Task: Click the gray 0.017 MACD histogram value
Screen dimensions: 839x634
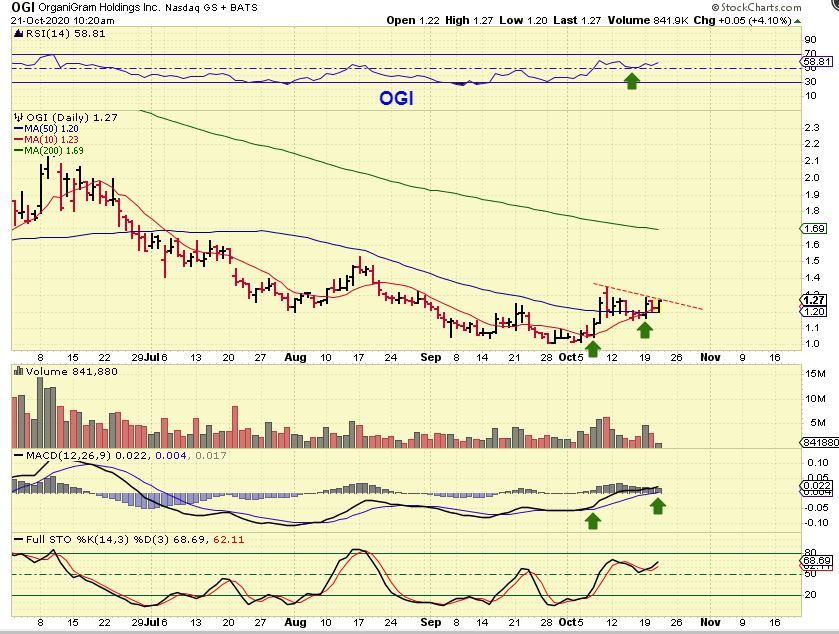Action: (x=211, y=456)
